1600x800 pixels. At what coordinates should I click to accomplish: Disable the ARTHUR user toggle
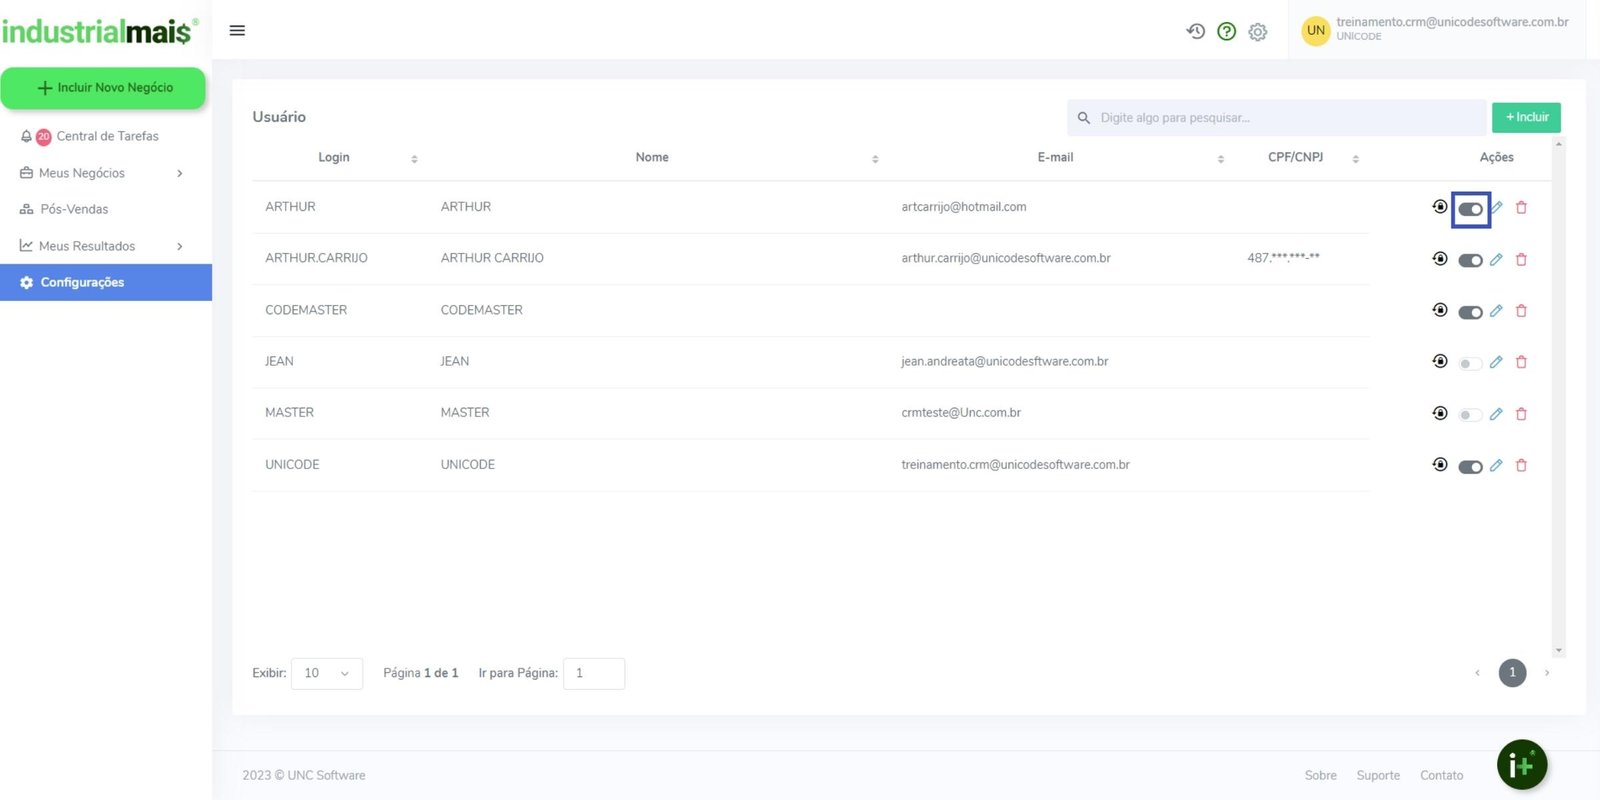[1470, 209]
